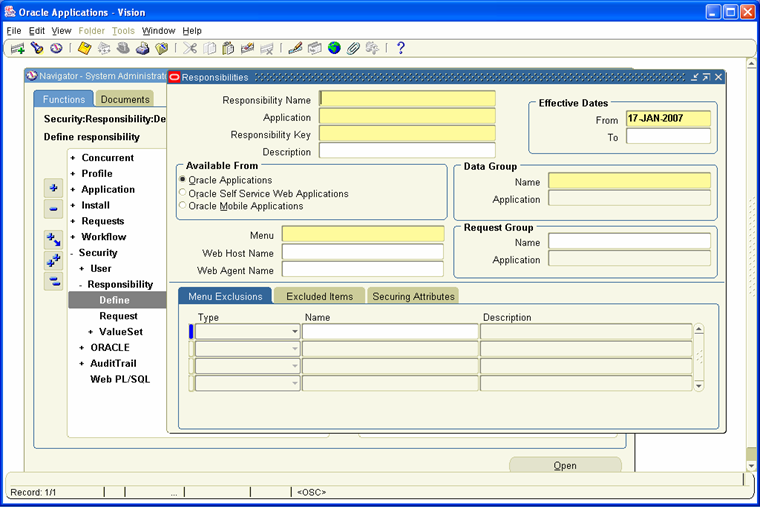Click the Edit Field pencil icon
This screenshot has width=760, height=507.
click(x=295, y=48)
